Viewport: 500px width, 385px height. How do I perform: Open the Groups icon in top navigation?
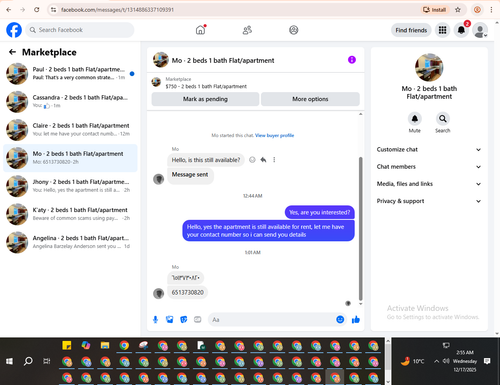[294, 30]
